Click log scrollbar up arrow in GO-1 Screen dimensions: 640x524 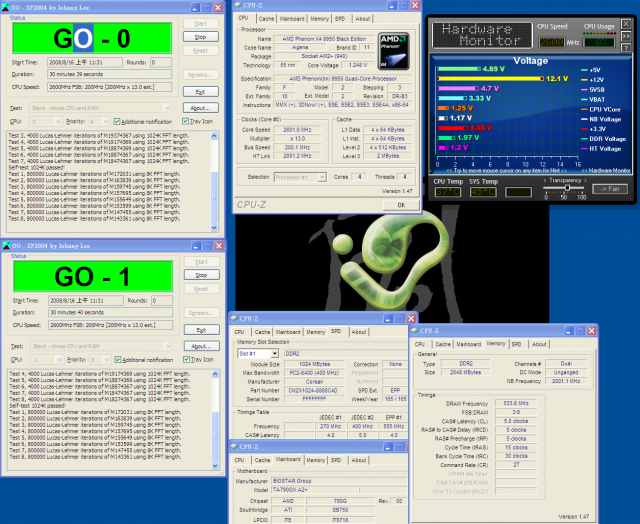tap(215, 374)
